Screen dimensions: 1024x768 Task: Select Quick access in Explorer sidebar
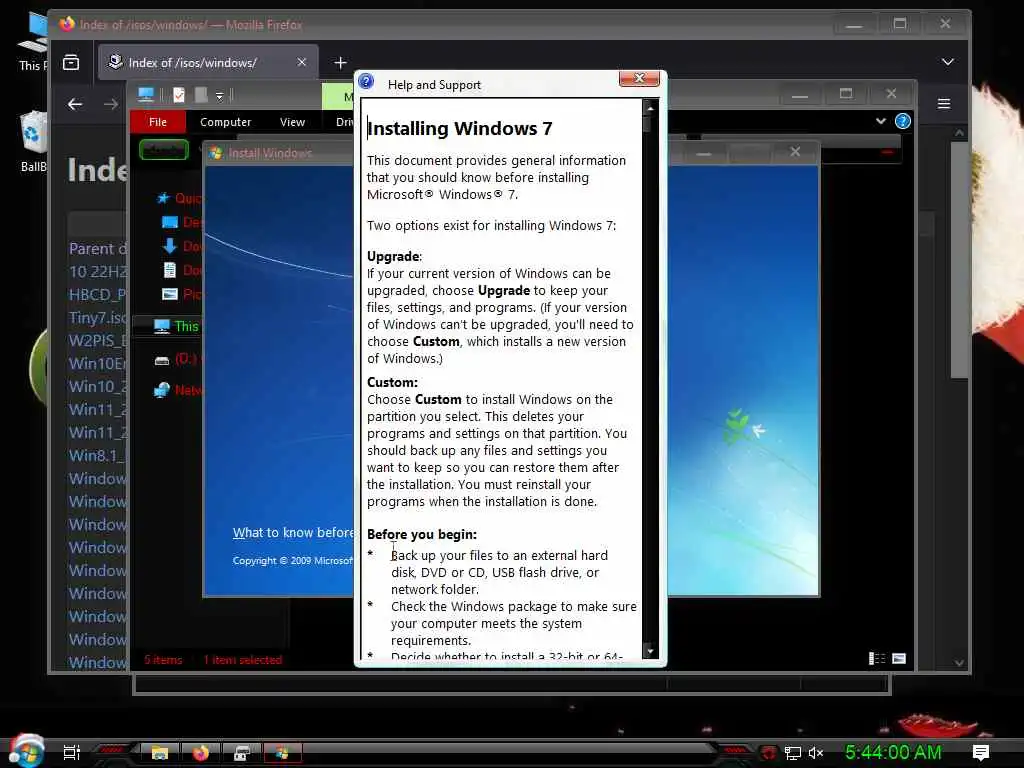[180, 198]
